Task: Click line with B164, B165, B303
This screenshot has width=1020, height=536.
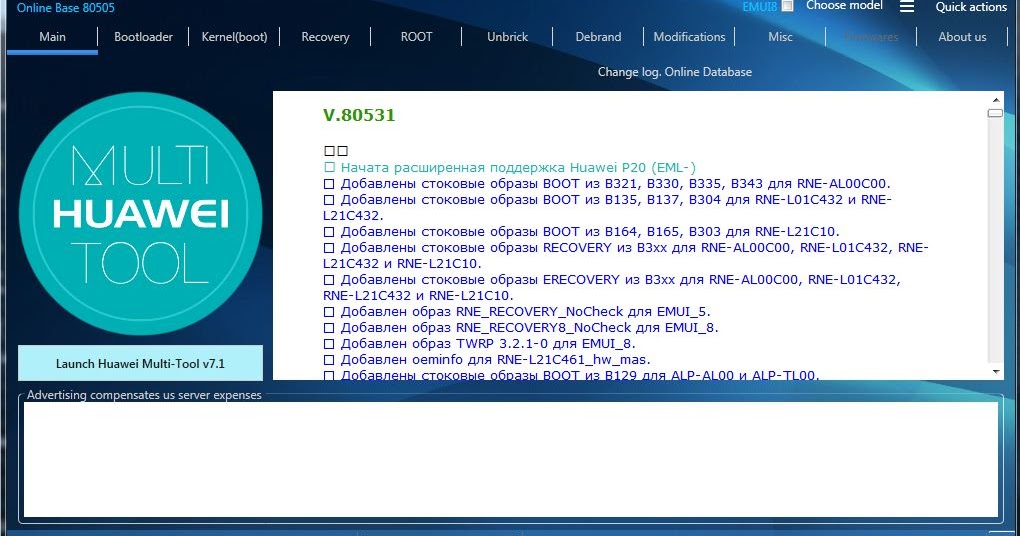Action: point(582,232)
